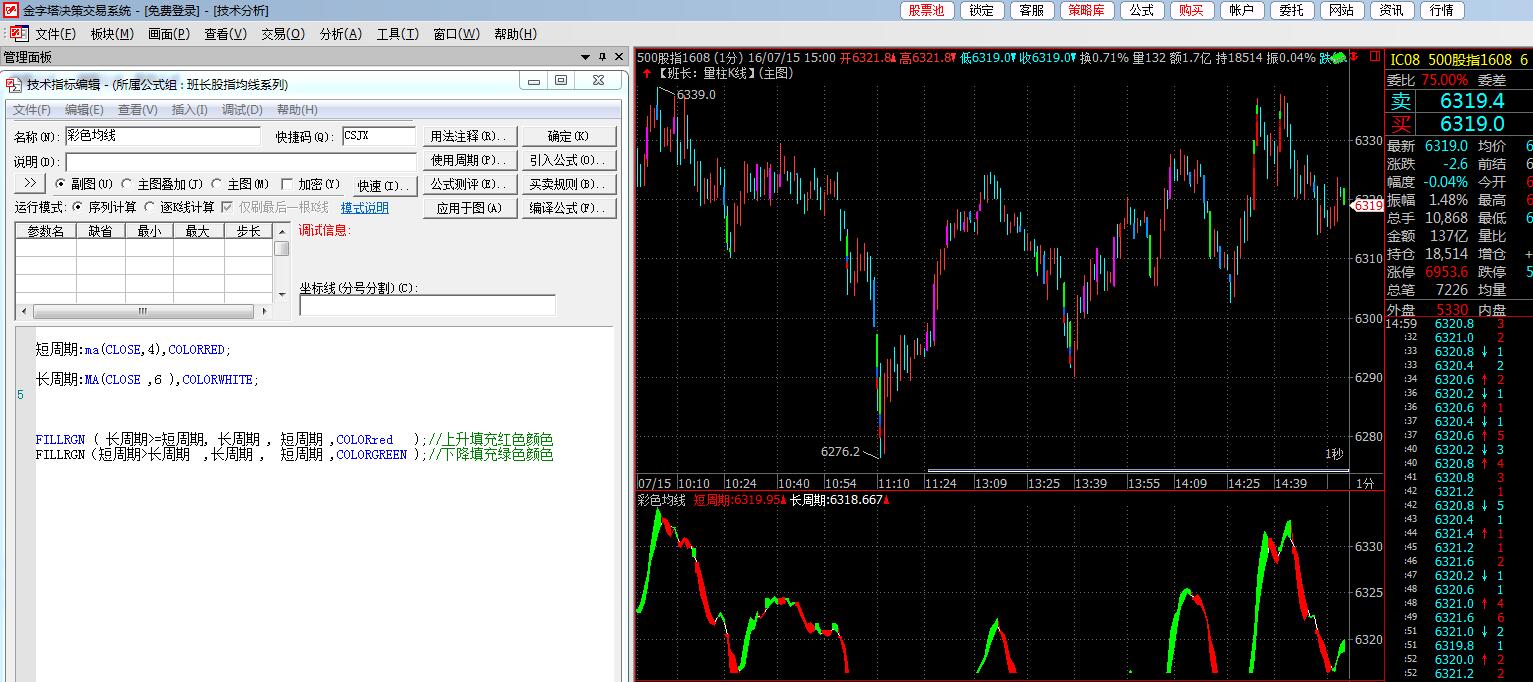Close the 管理面板 panel with the X icon
The image size is (1533, 682).
point(620,58)
